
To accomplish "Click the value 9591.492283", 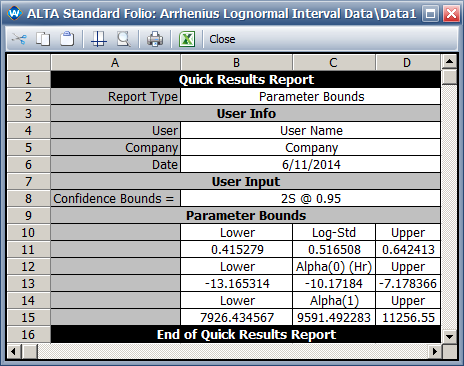I will point(334,318).
